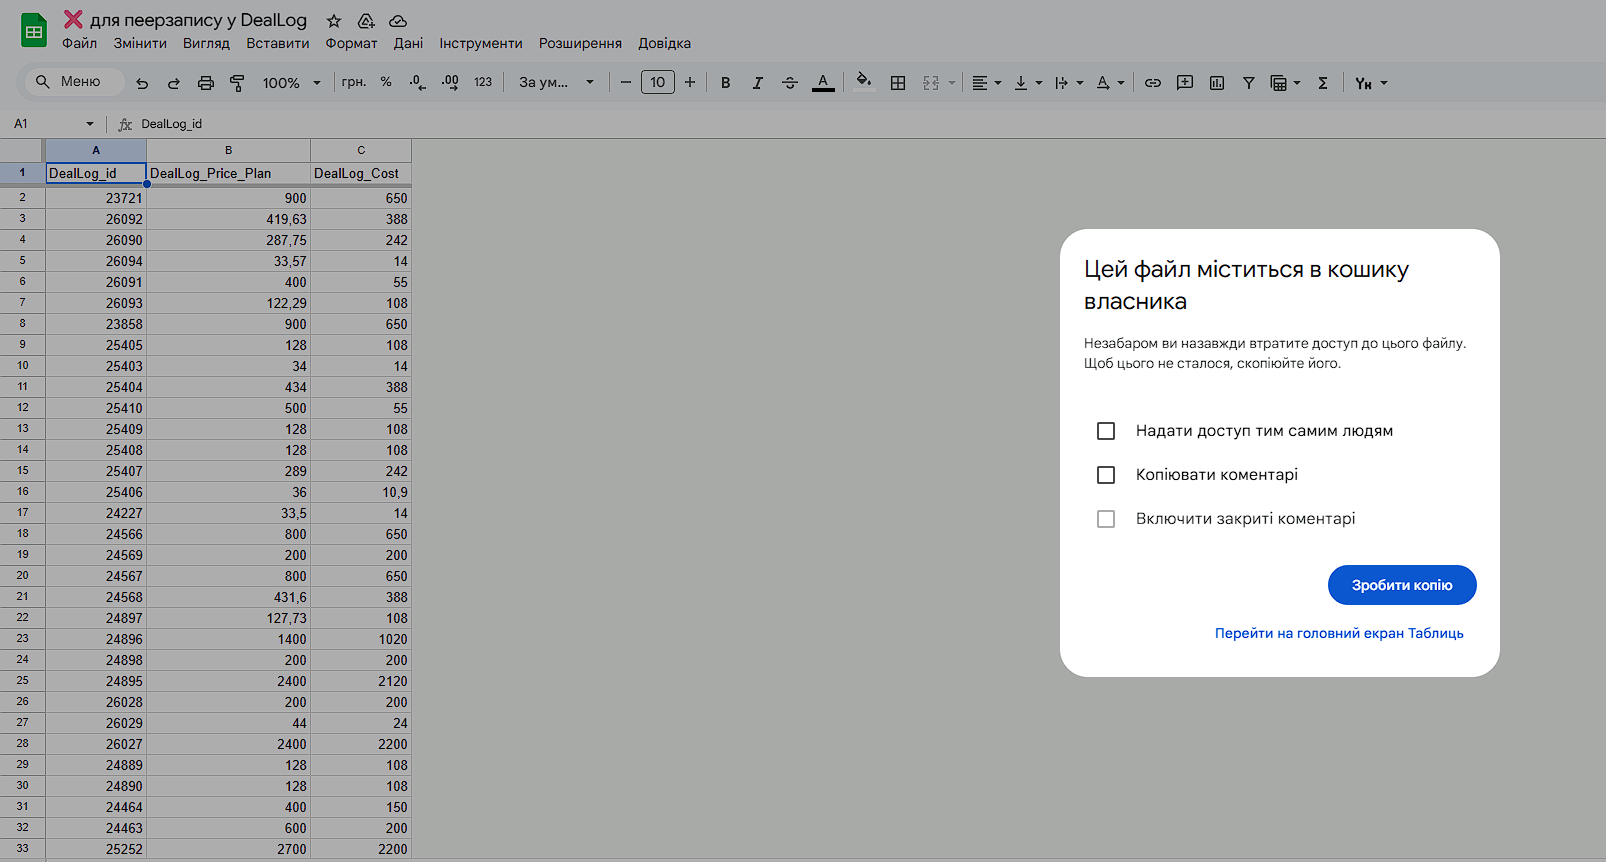Check 'Надати доступ тим самим людям'
Image resolution: width=1606 pixels, height=862 pixels.
tap(1106, 431)
